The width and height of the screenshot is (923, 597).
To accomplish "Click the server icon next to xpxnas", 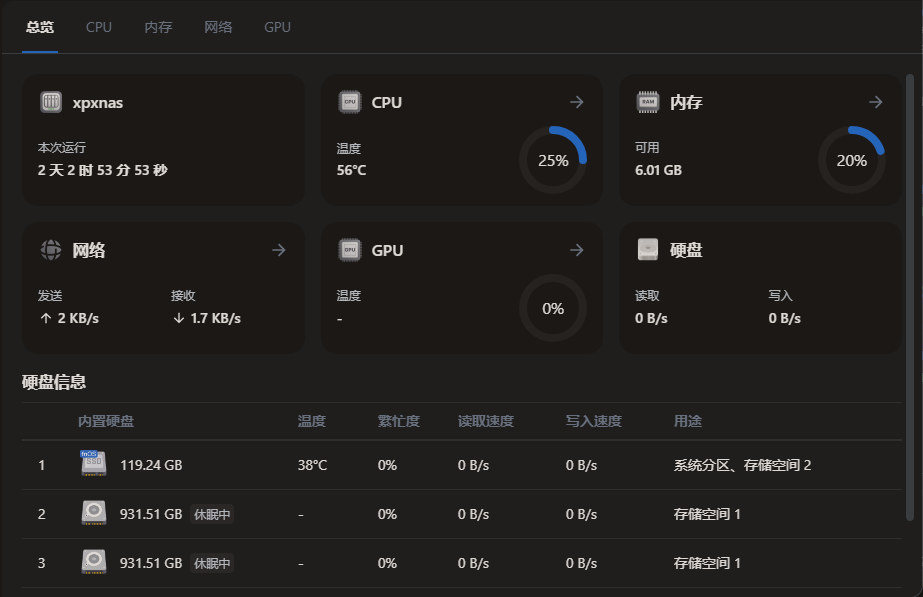I will click(x=50, y=101).
